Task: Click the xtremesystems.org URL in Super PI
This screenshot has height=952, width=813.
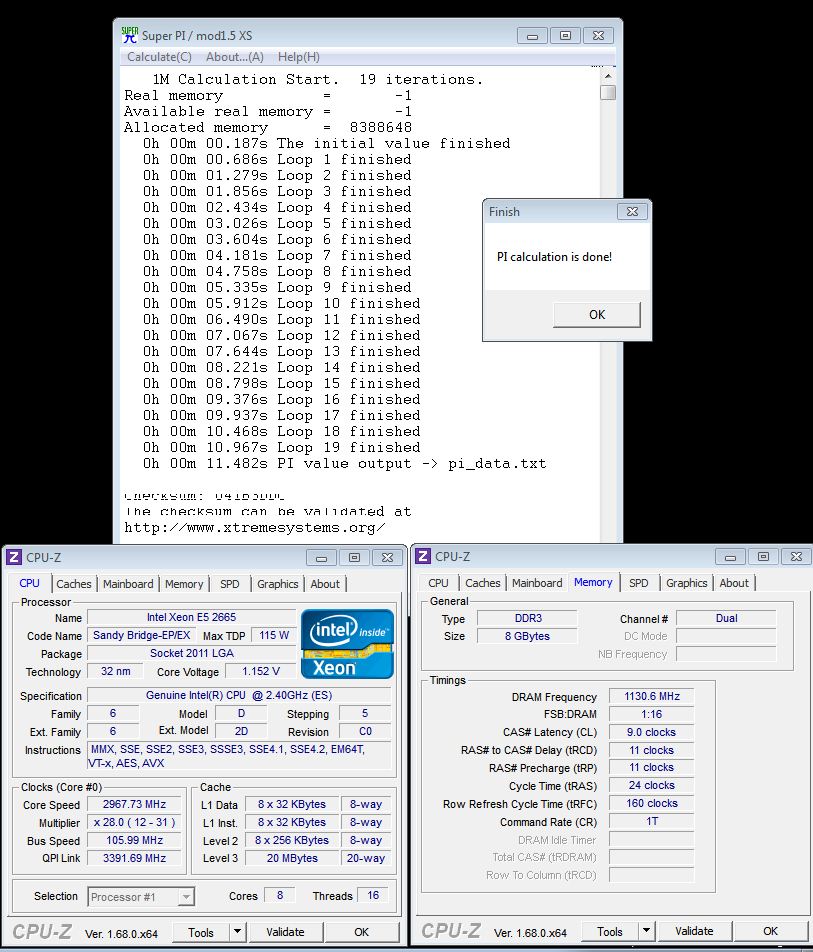Action: [254, 528]
